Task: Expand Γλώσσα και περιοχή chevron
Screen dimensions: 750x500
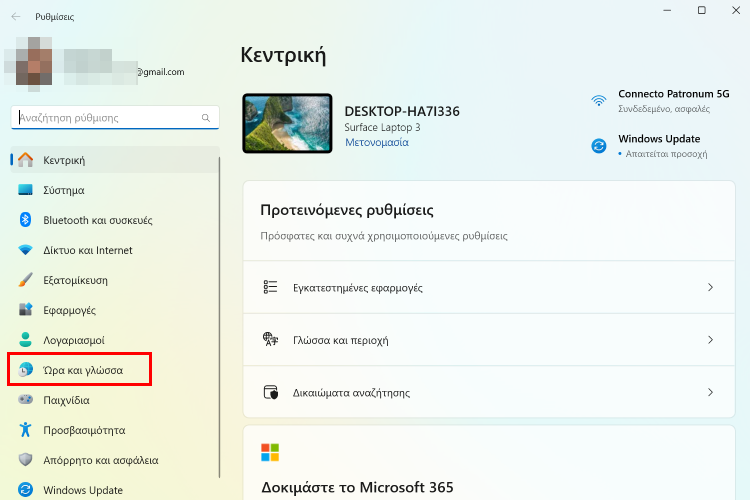Action: [710, 340]
